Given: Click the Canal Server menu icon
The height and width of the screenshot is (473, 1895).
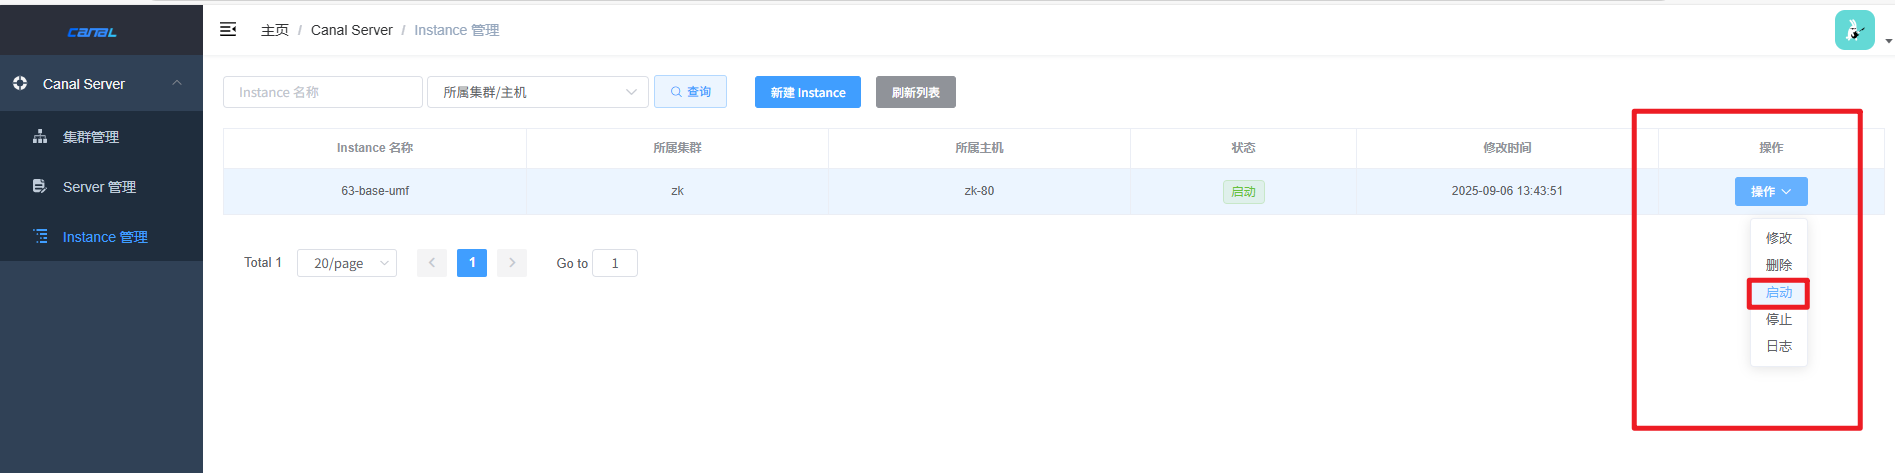Looking at the screenshot, I should 20,83.
